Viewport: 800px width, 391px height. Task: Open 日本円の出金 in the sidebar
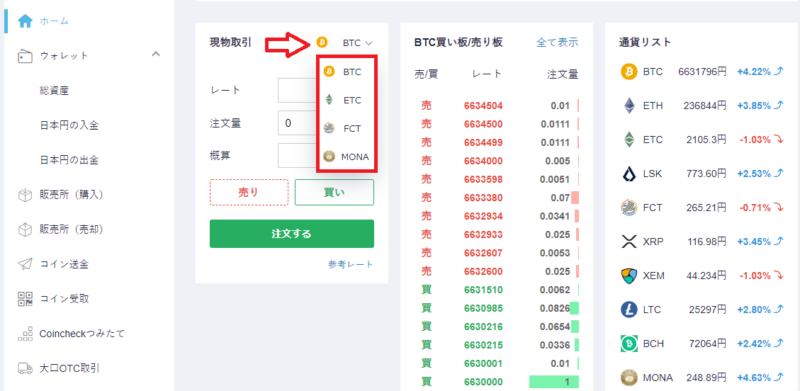69,160
